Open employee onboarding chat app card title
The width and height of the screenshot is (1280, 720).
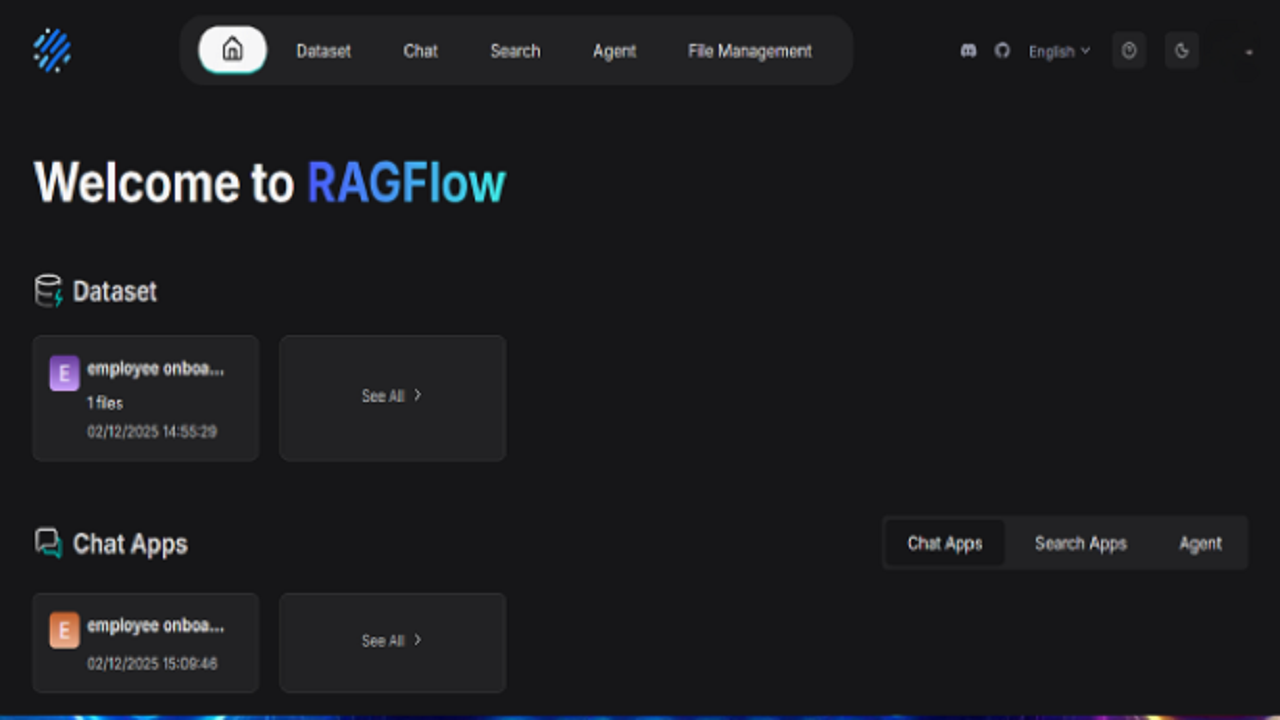(x=156, y=626)
